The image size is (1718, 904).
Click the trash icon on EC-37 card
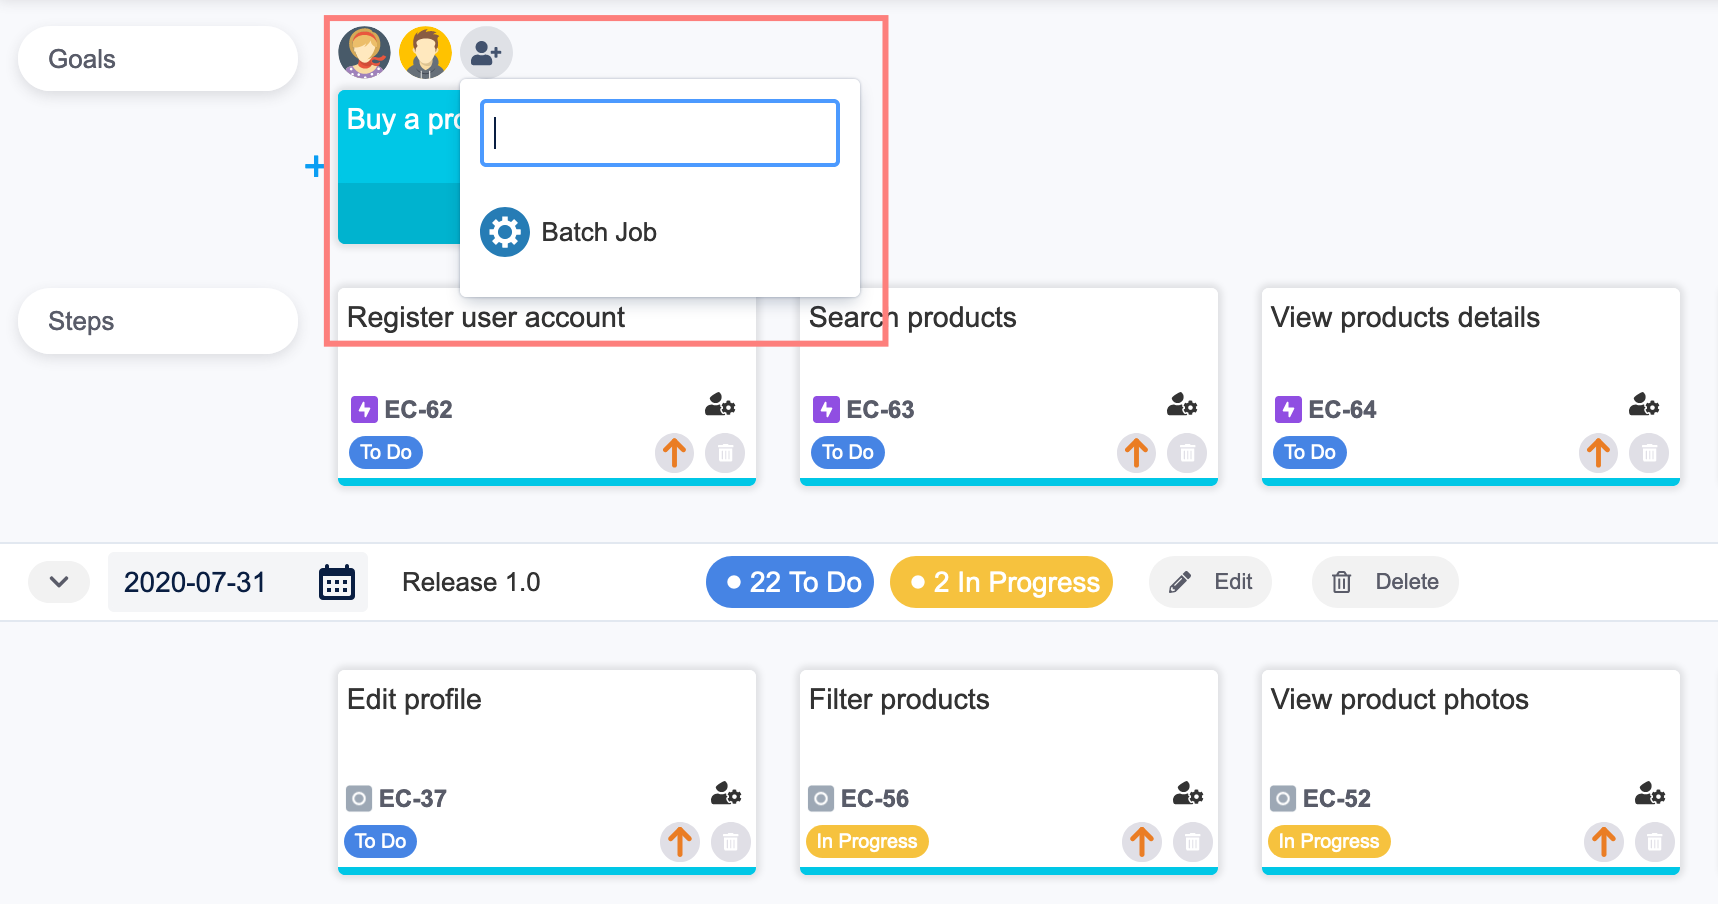click(x=730, y=842)
